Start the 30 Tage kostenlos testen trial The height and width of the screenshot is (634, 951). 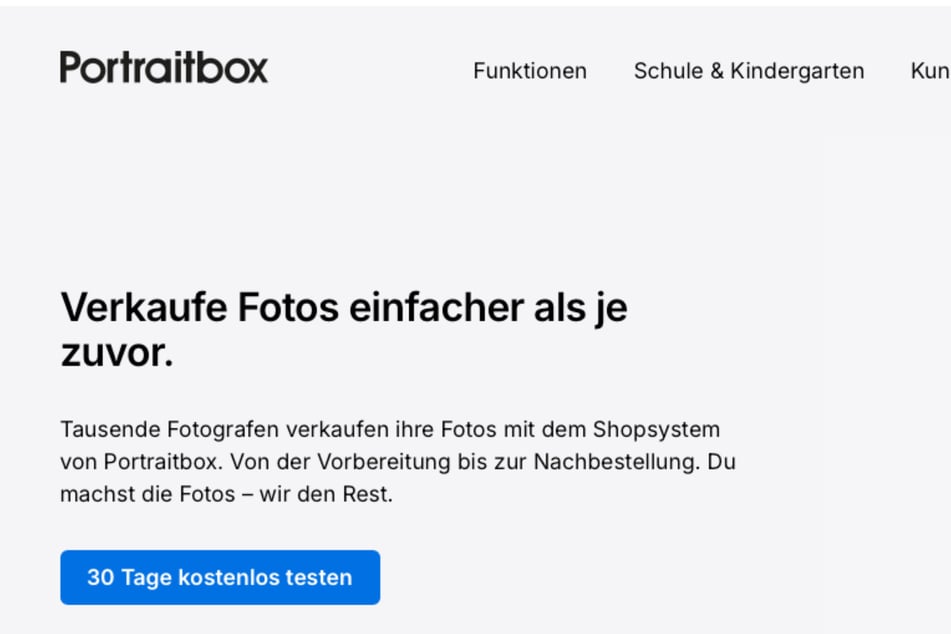coord(220,577)
